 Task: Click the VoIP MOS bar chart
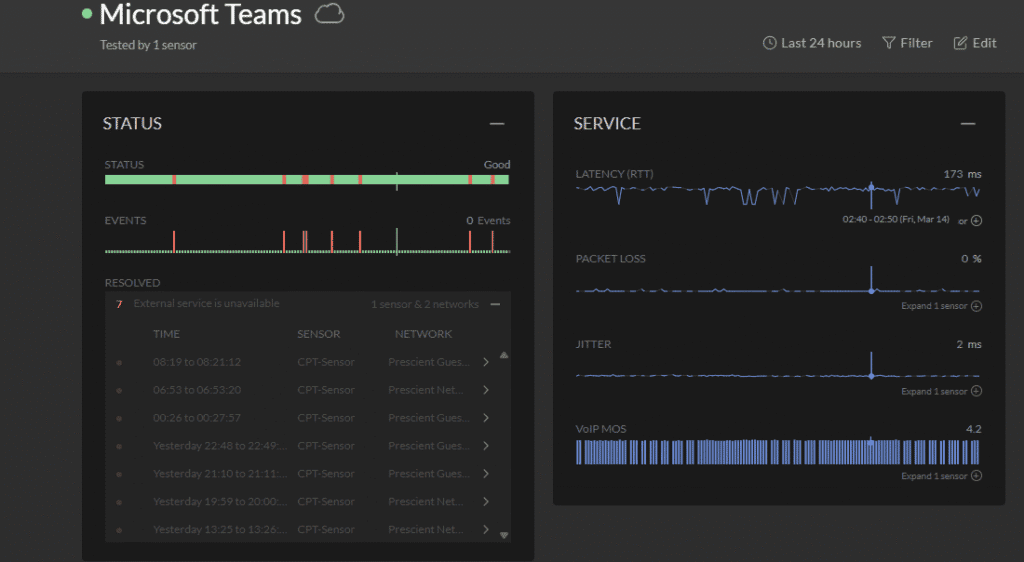click(777, 452)
